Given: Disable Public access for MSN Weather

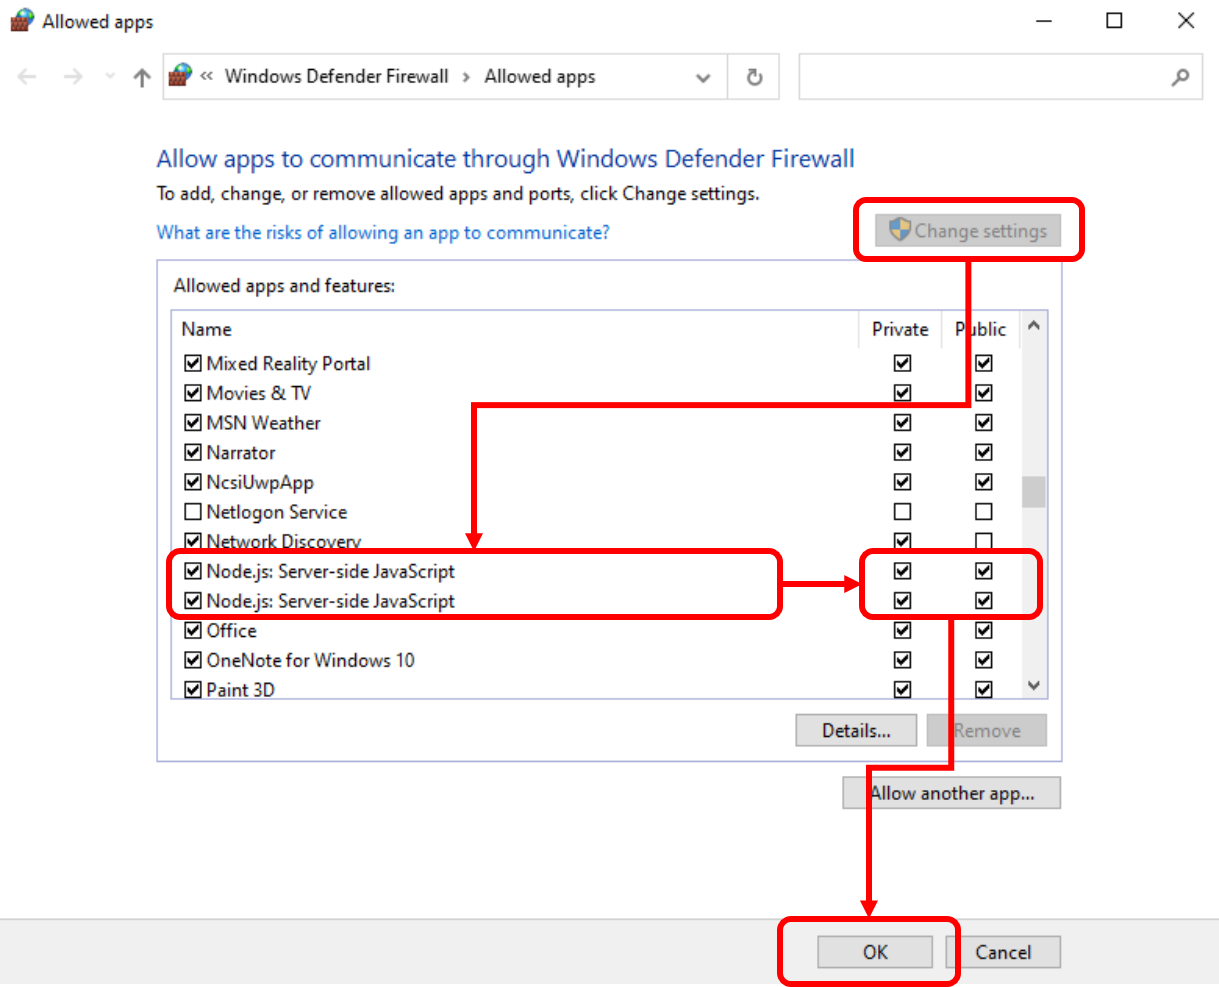Looking at the screenshot, I should [984, 423].
